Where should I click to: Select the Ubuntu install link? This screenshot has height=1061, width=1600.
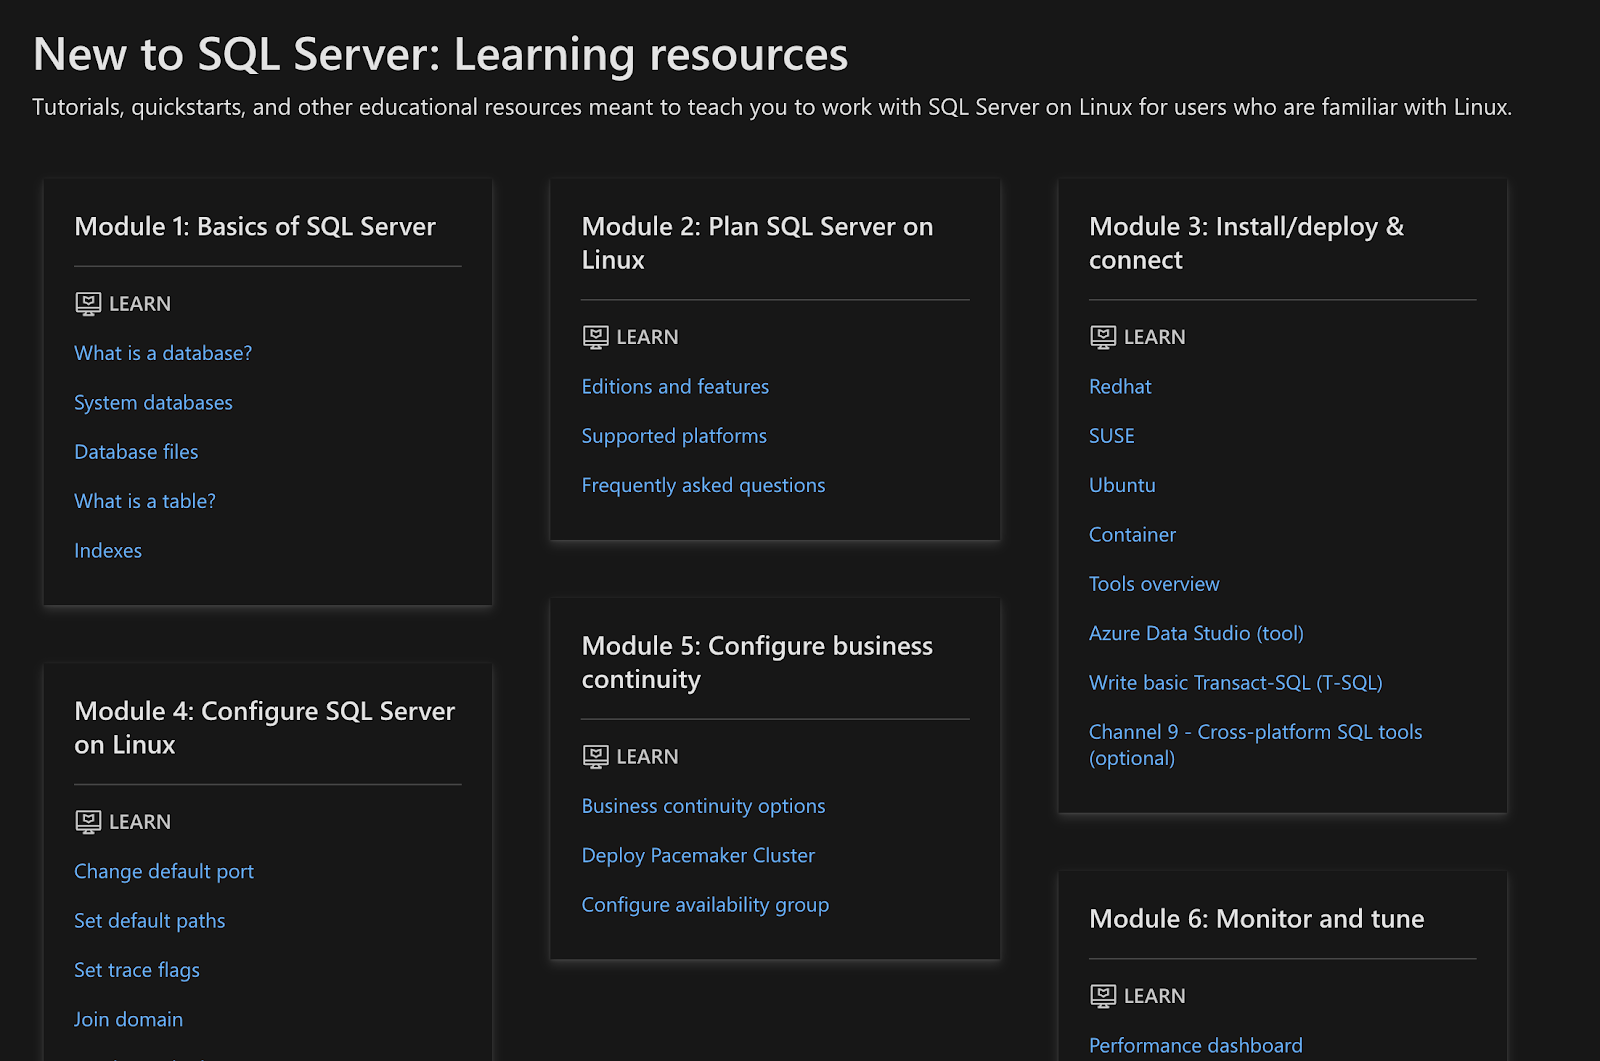coord(1122,485)
